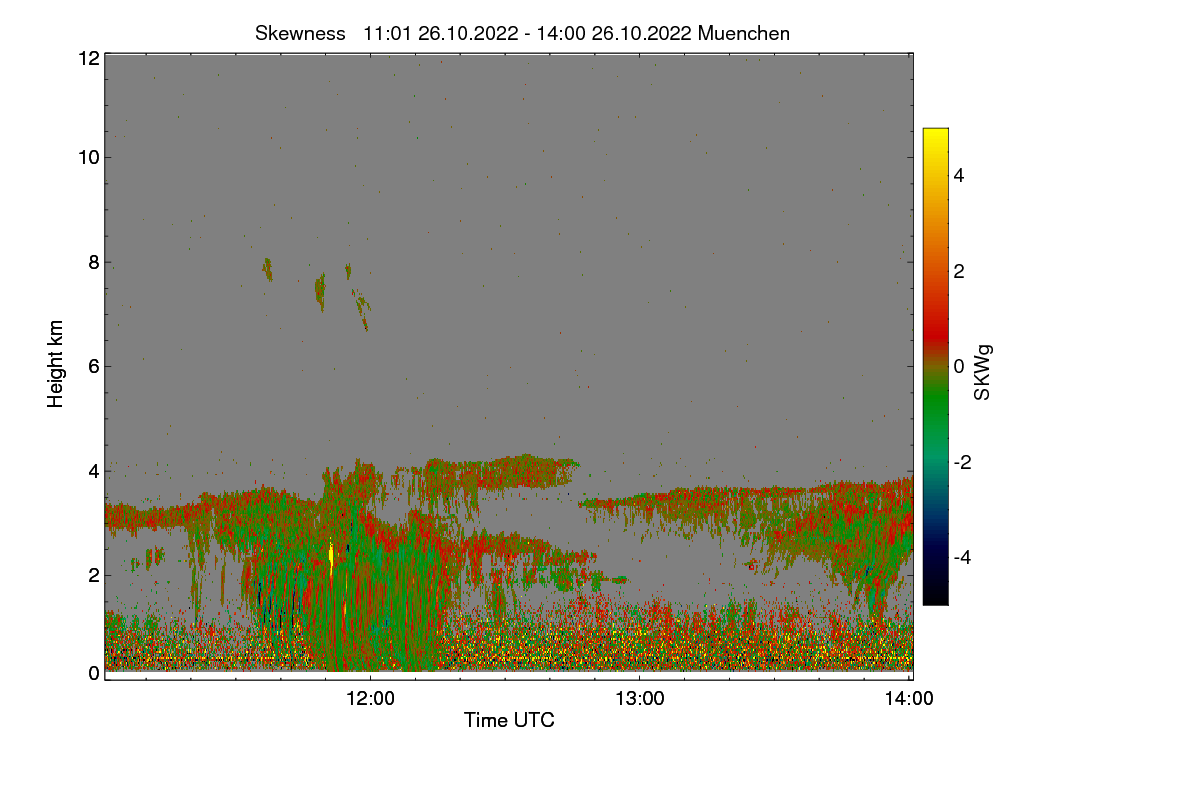Viewport: 1200px width, 800px height.
Task: Click the height tick label "10"
Action: (87, 157)
